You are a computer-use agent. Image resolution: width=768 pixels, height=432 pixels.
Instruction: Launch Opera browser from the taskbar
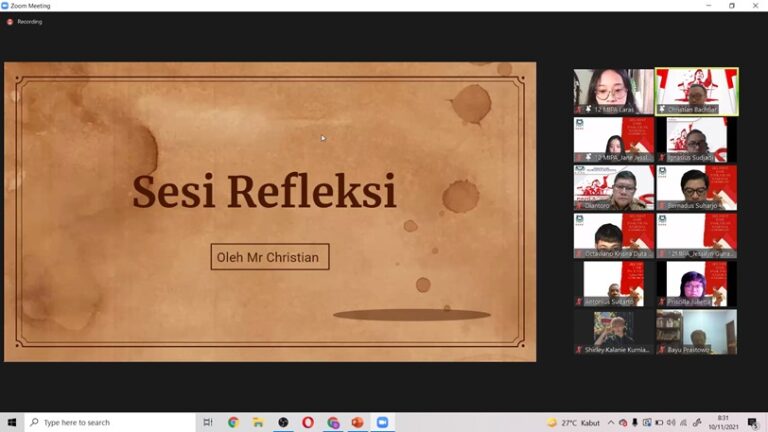(x=308, y=423)
